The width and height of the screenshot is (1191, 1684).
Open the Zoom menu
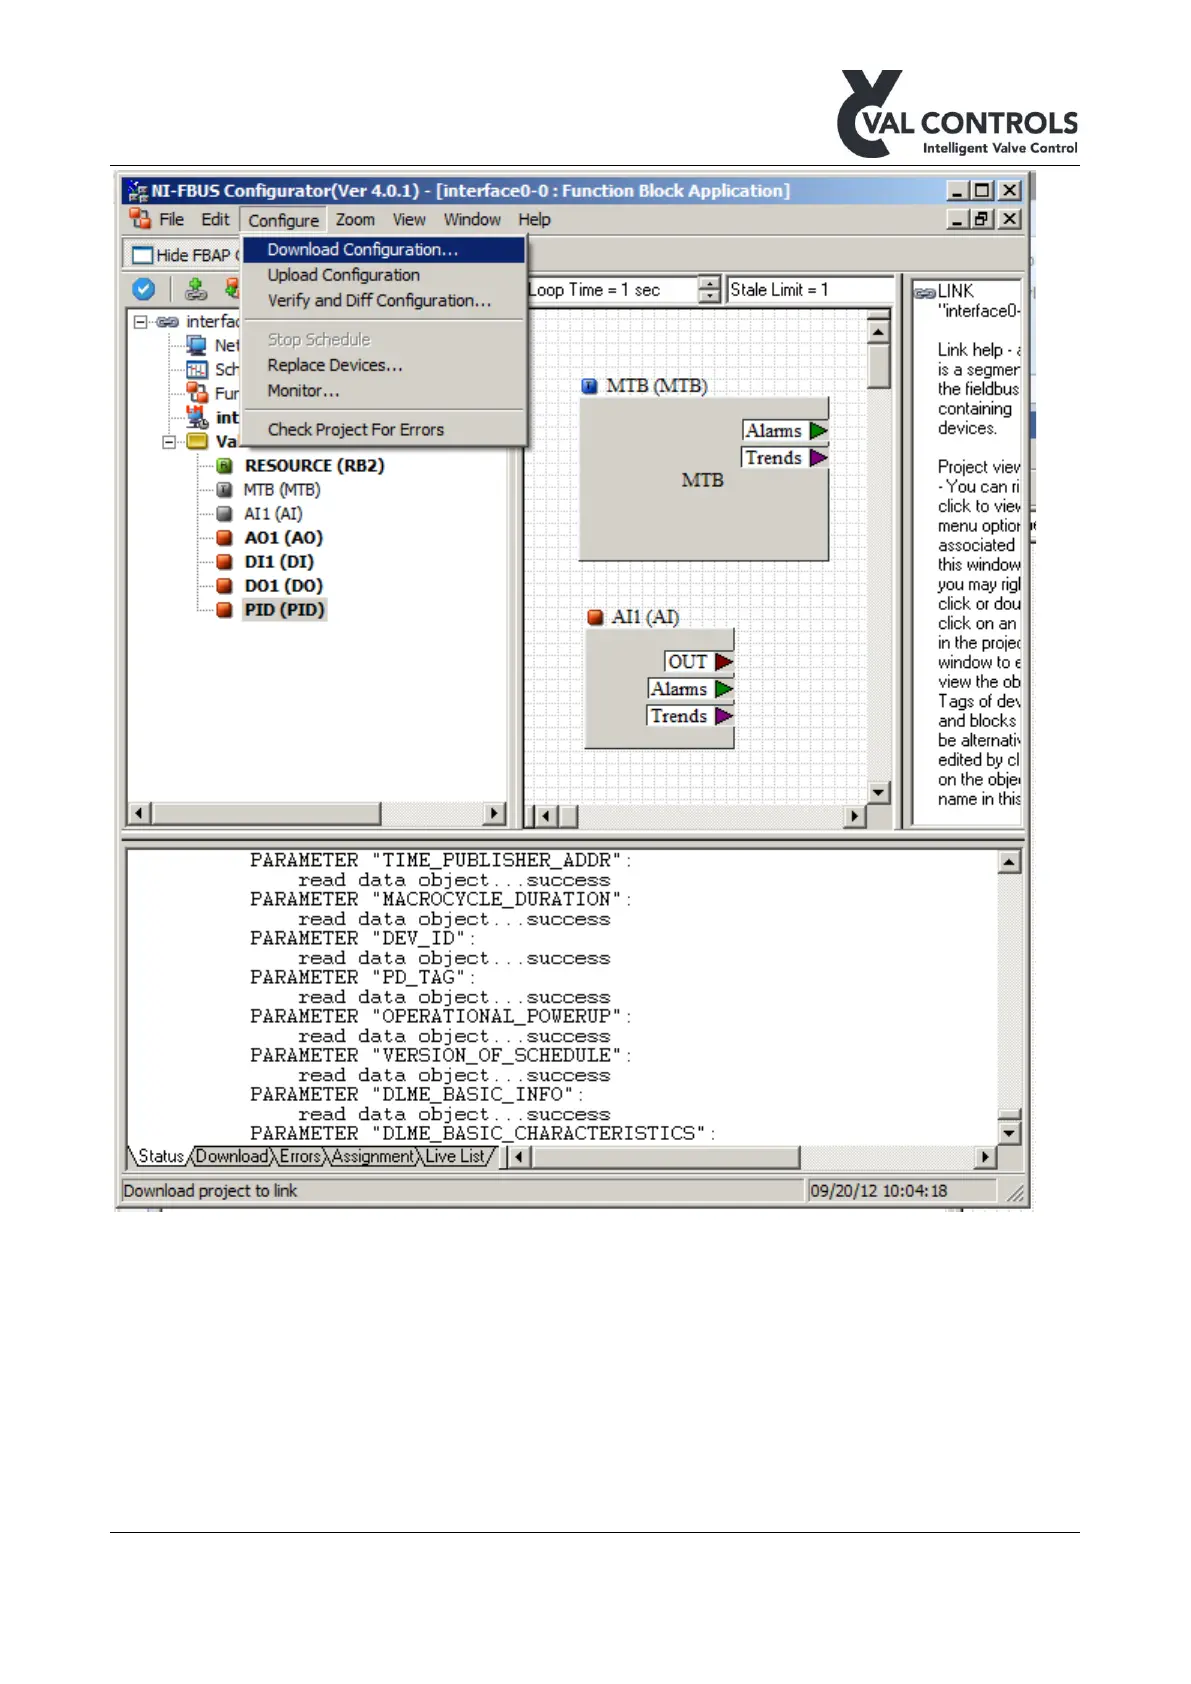tap(355, 219)
